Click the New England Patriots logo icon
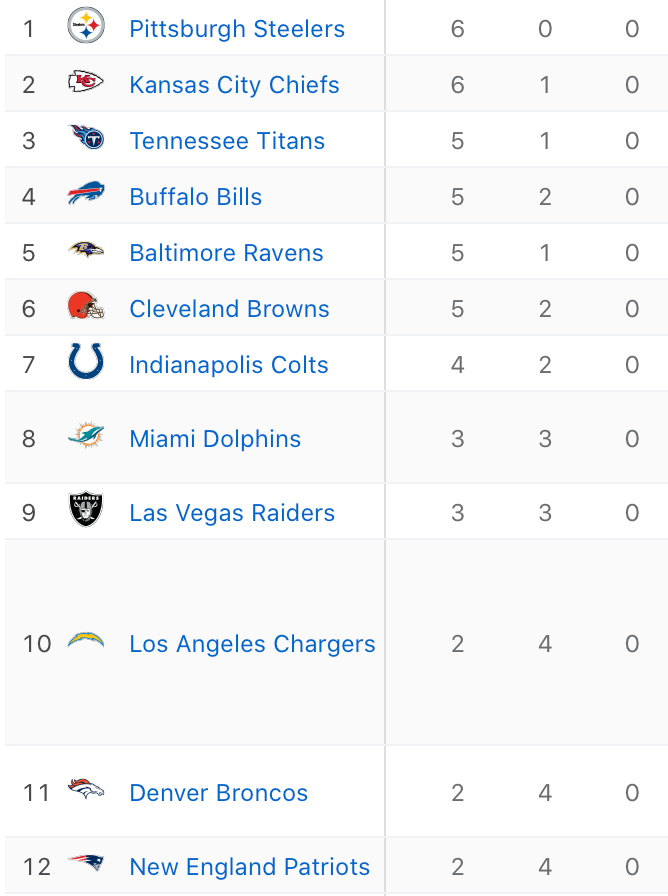 click(86, 864)
